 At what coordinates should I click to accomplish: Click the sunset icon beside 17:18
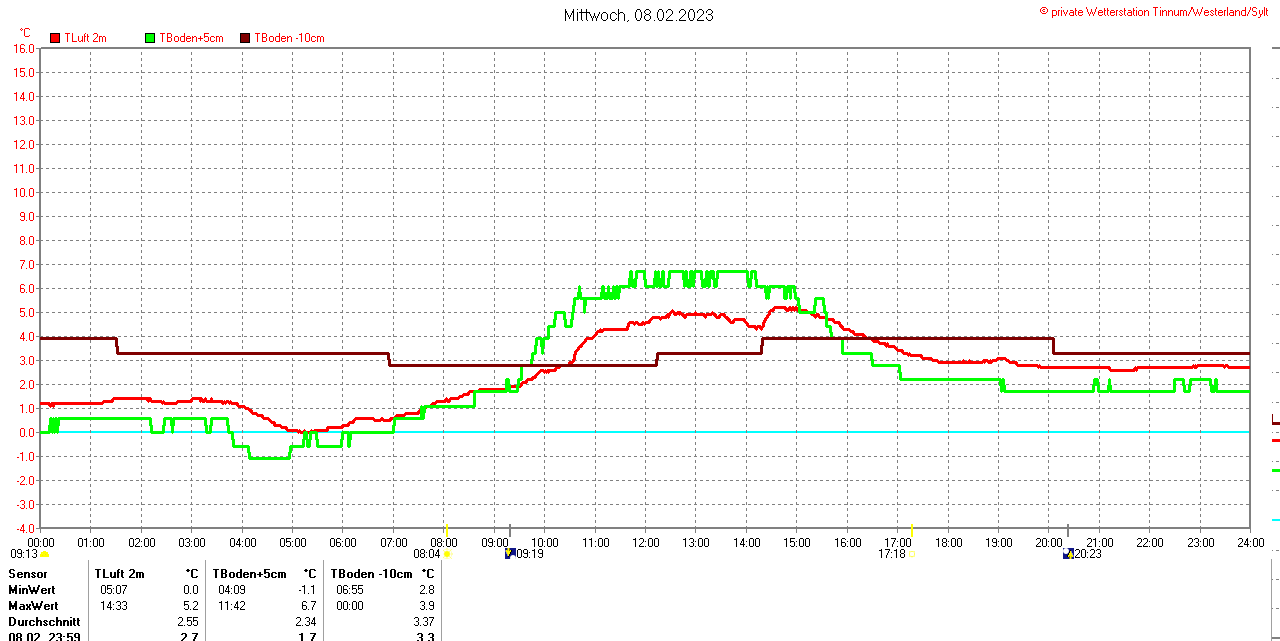point(912,554)
